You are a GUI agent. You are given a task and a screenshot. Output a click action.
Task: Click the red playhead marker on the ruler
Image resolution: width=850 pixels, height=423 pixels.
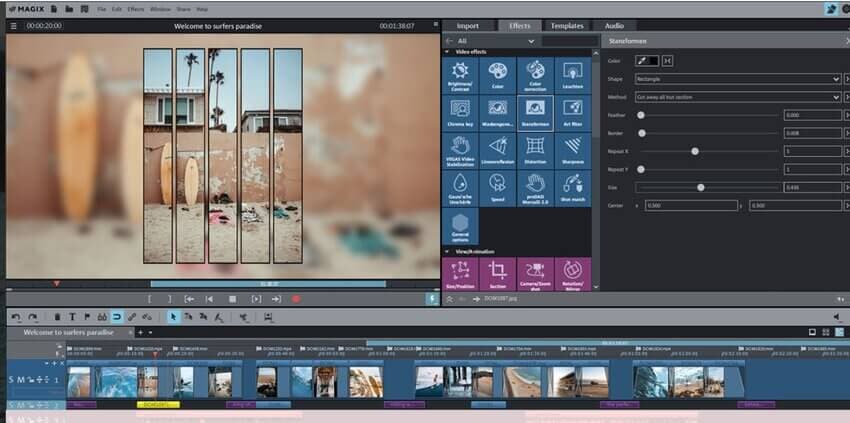[155, 355]
